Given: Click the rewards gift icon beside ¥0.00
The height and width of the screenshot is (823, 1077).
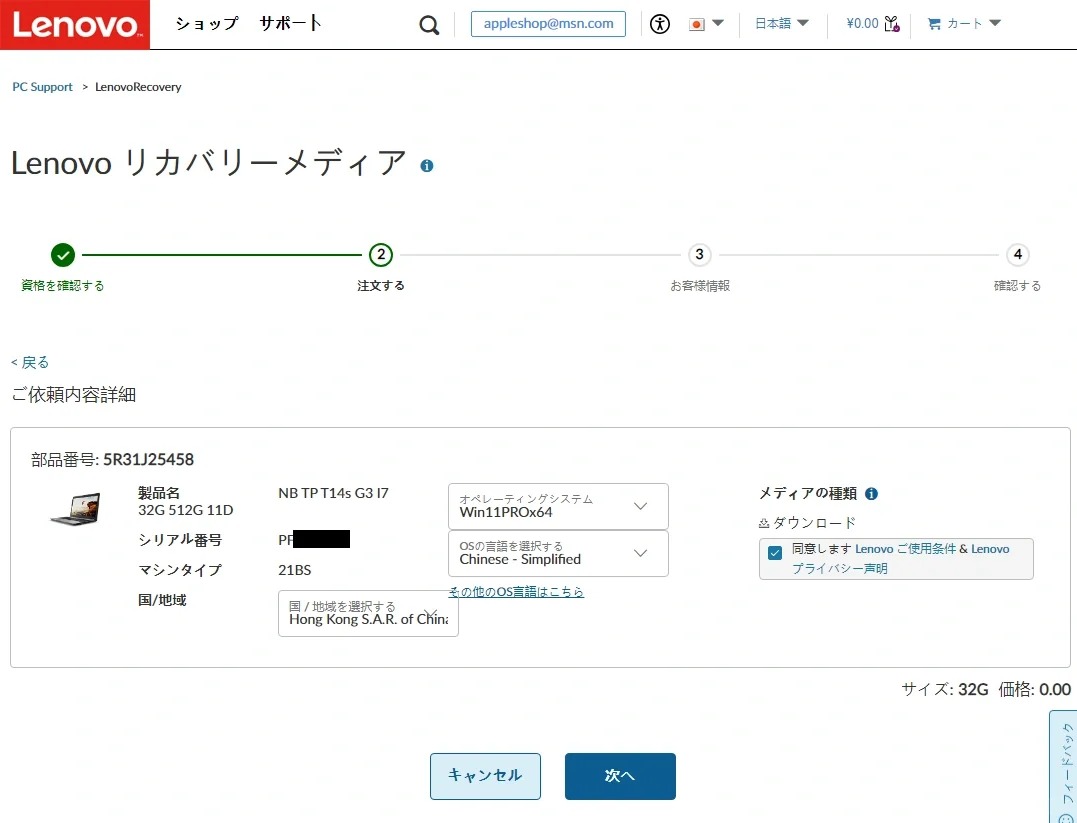Looking at the screenshot, I should coord(892,24).
